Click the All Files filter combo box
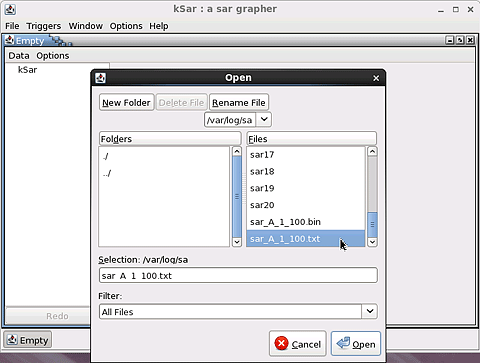 click(238, 312)
